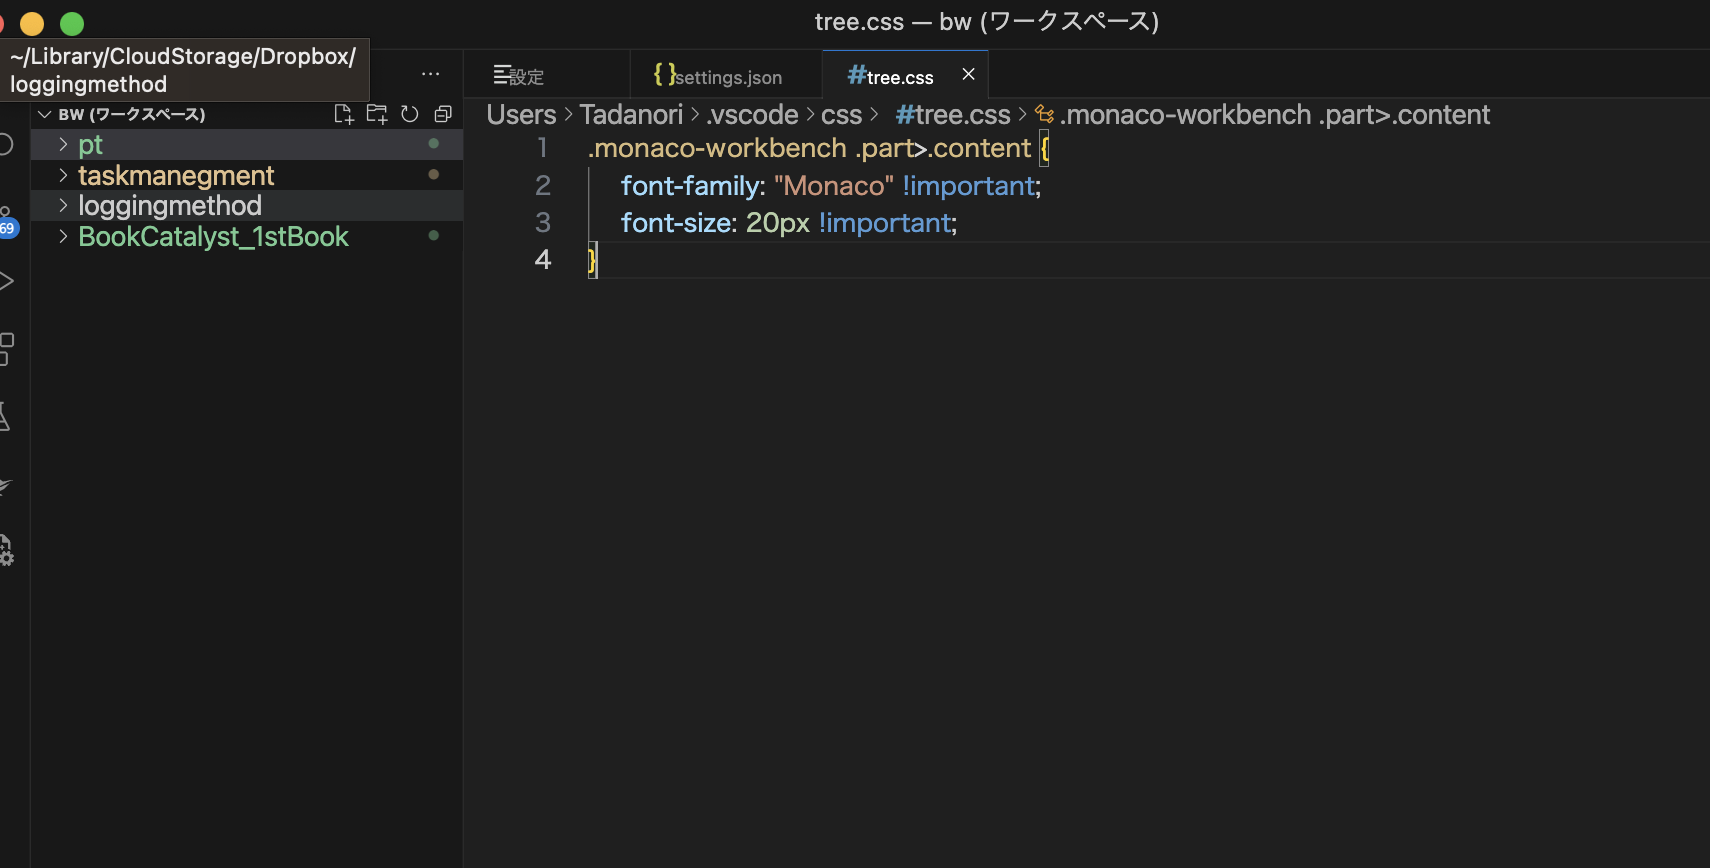Click the BW (ワークスペース) header label

132,114
